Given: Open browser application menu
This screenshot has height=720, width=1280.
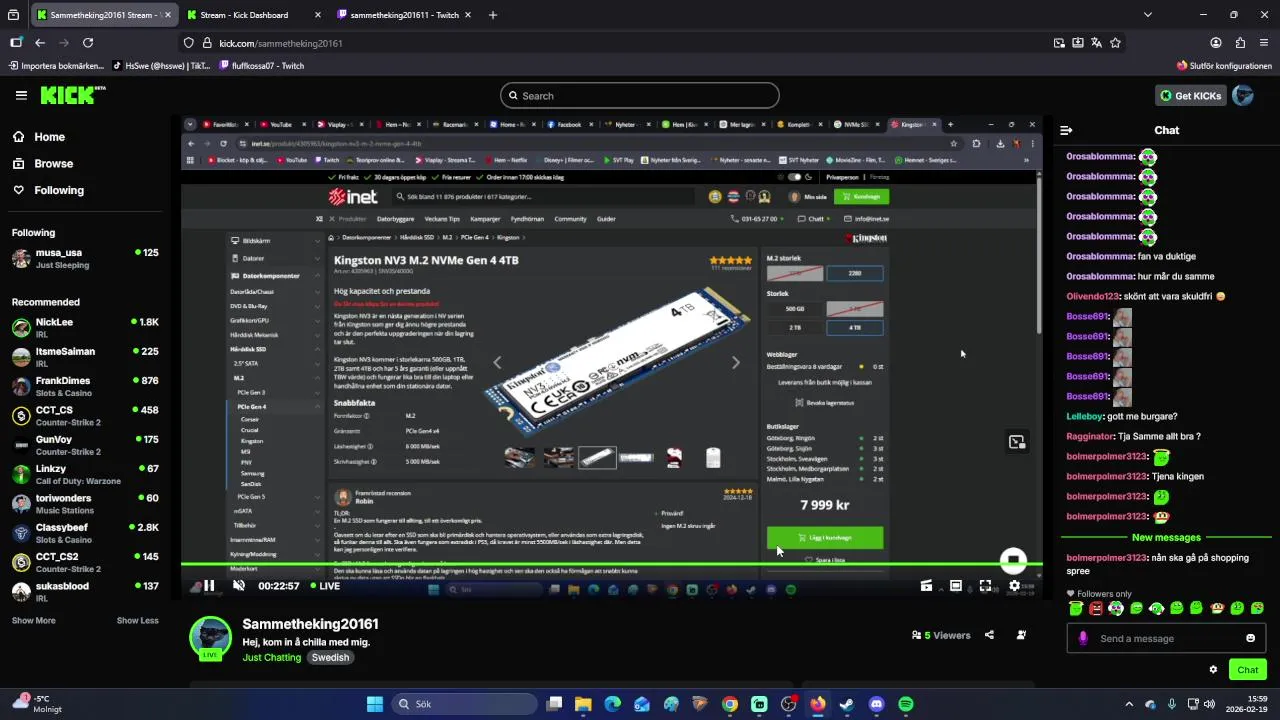Looking at the screenshot, I should coord(1264,43).
